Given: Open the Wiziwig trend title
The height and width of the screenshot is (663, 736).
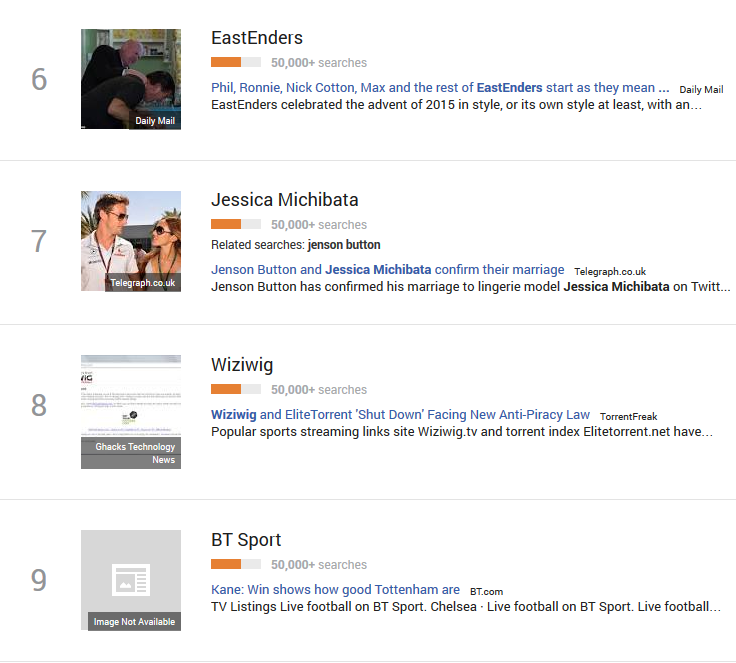Looking at the screenshot, I should point(242,365).
